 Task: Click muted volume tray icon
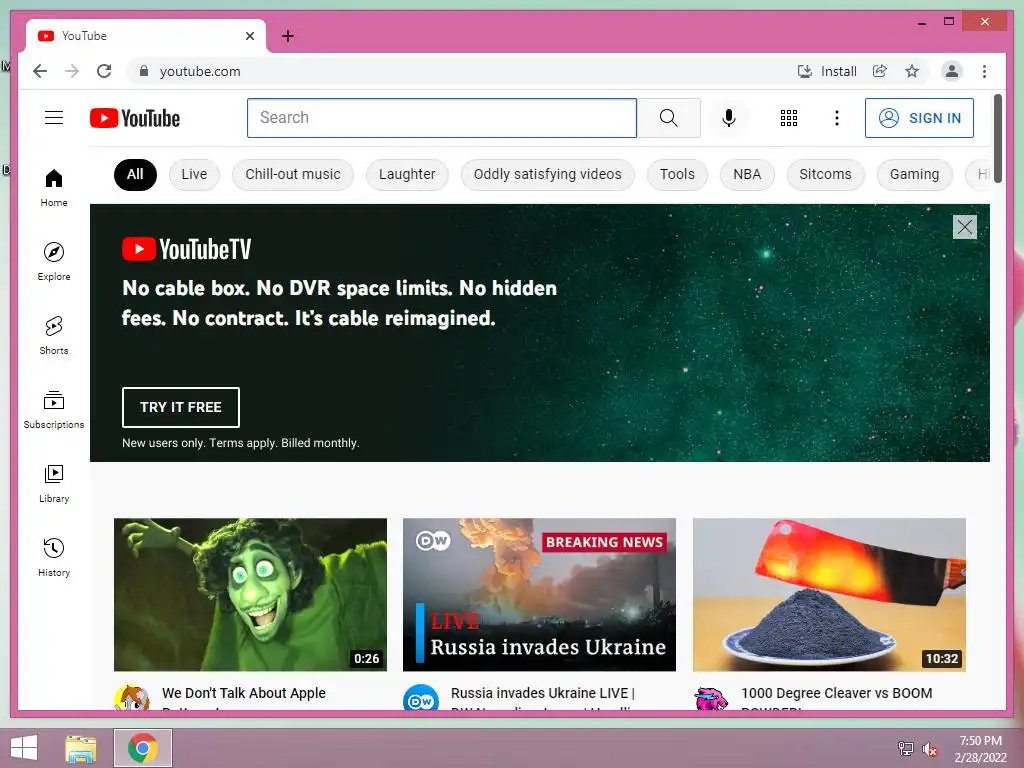tap(929, 749)
